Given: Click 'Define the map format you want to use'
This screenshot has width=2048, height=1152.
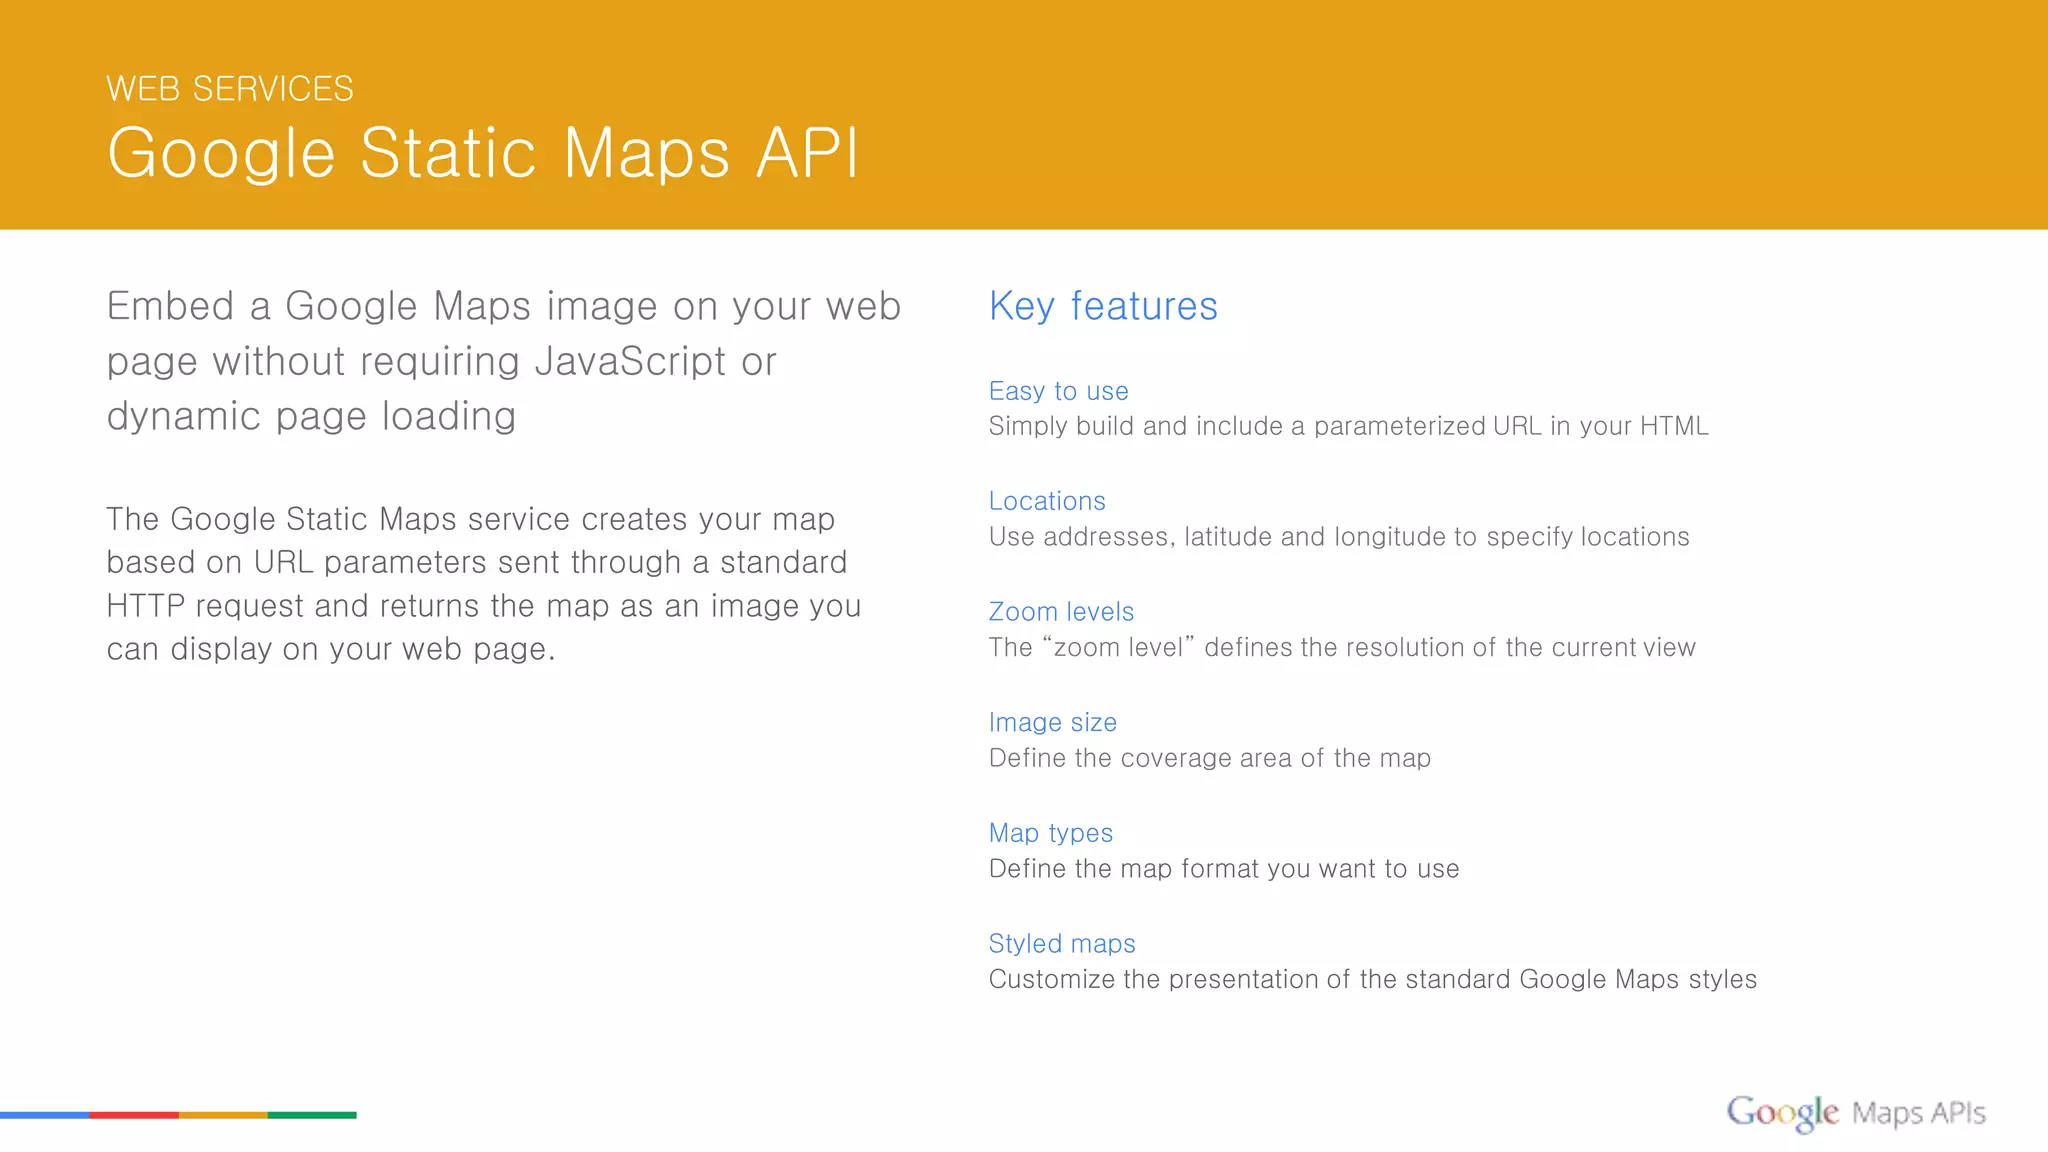Looking at the screenshot, I should point(1224,869).
